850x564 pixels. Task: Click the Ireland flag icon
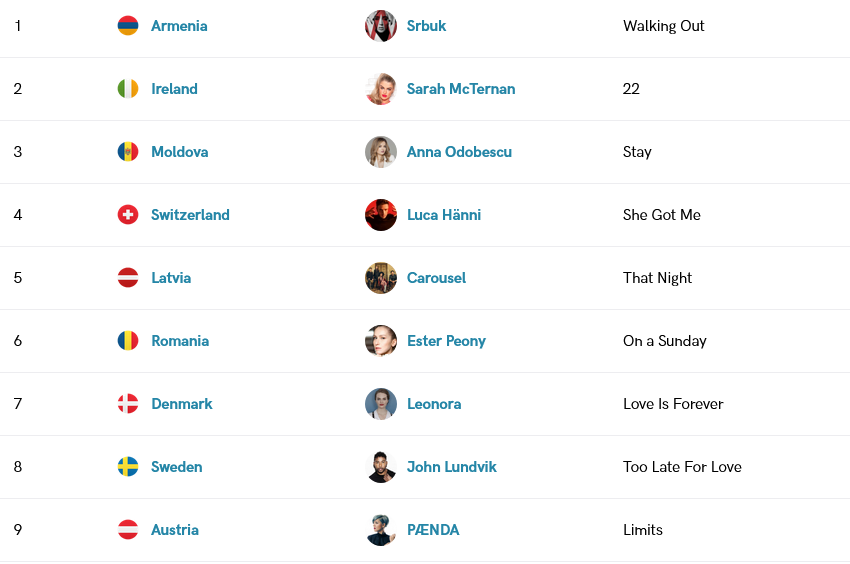pos(128,88)
